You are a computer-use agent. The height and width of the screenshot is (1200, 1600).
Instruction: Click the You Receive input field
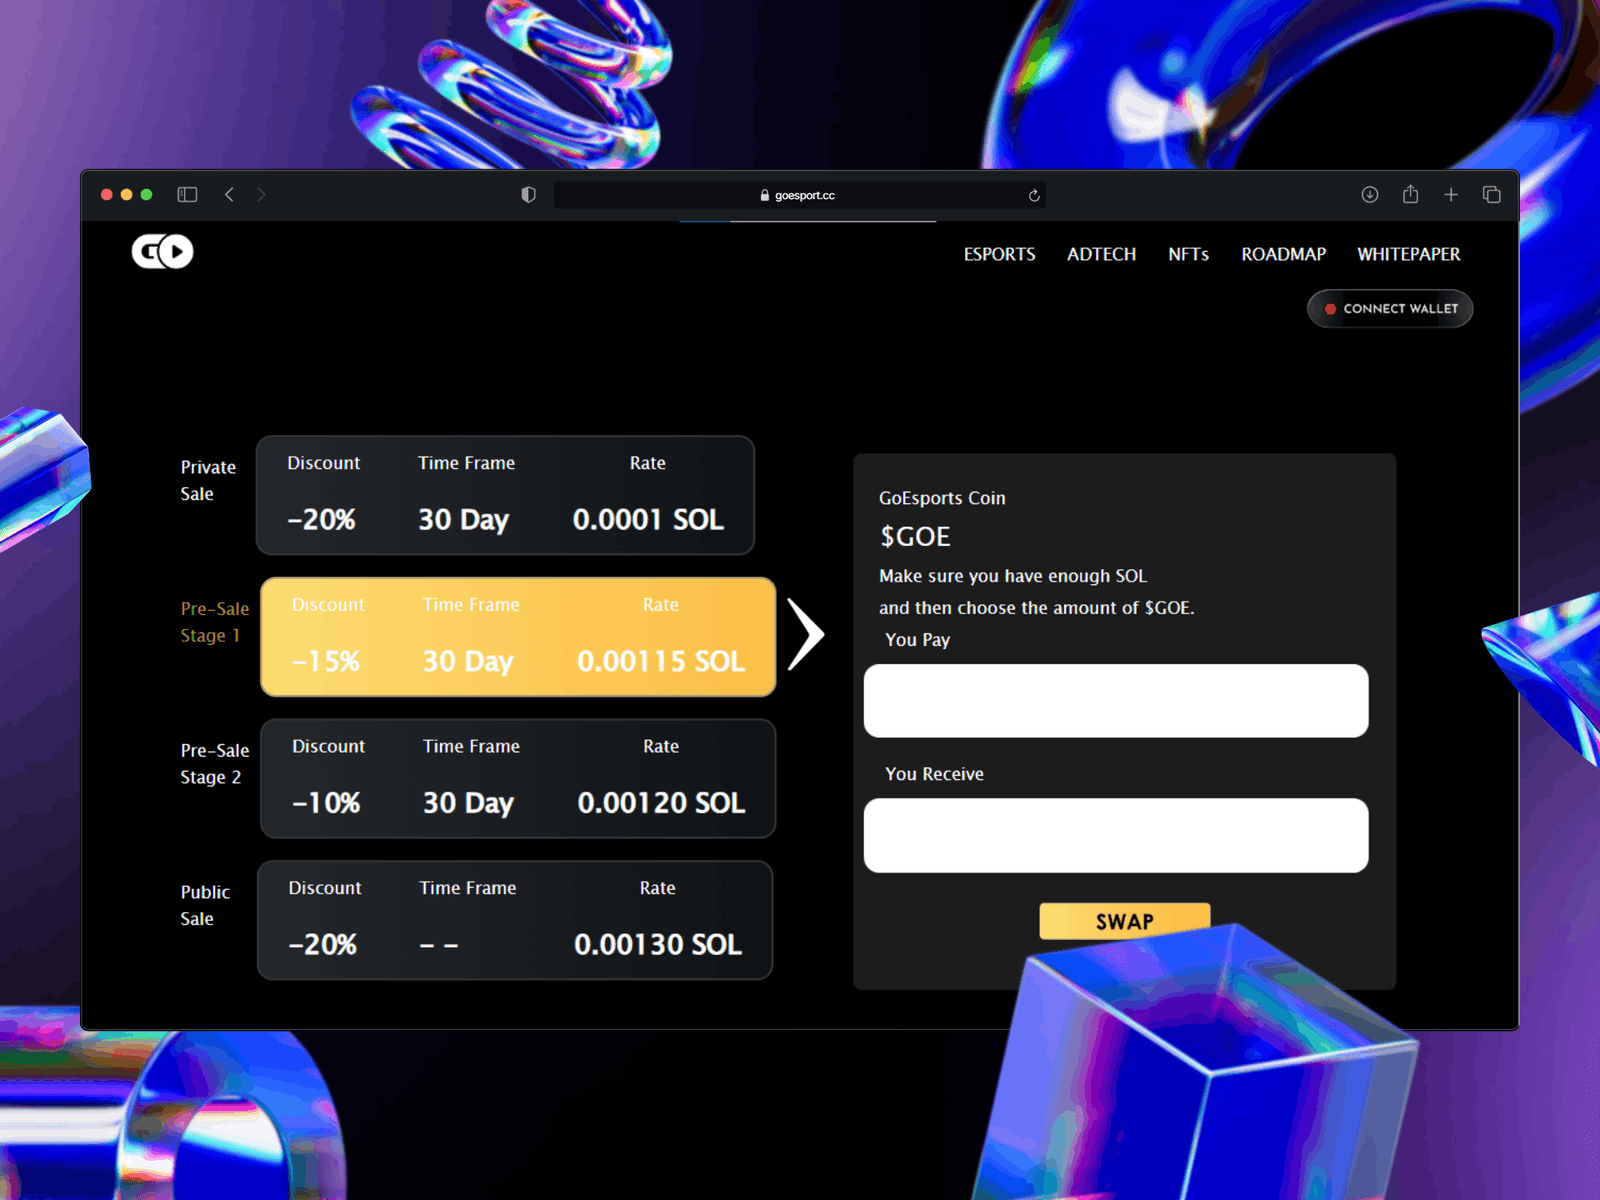click(1116, 835)
